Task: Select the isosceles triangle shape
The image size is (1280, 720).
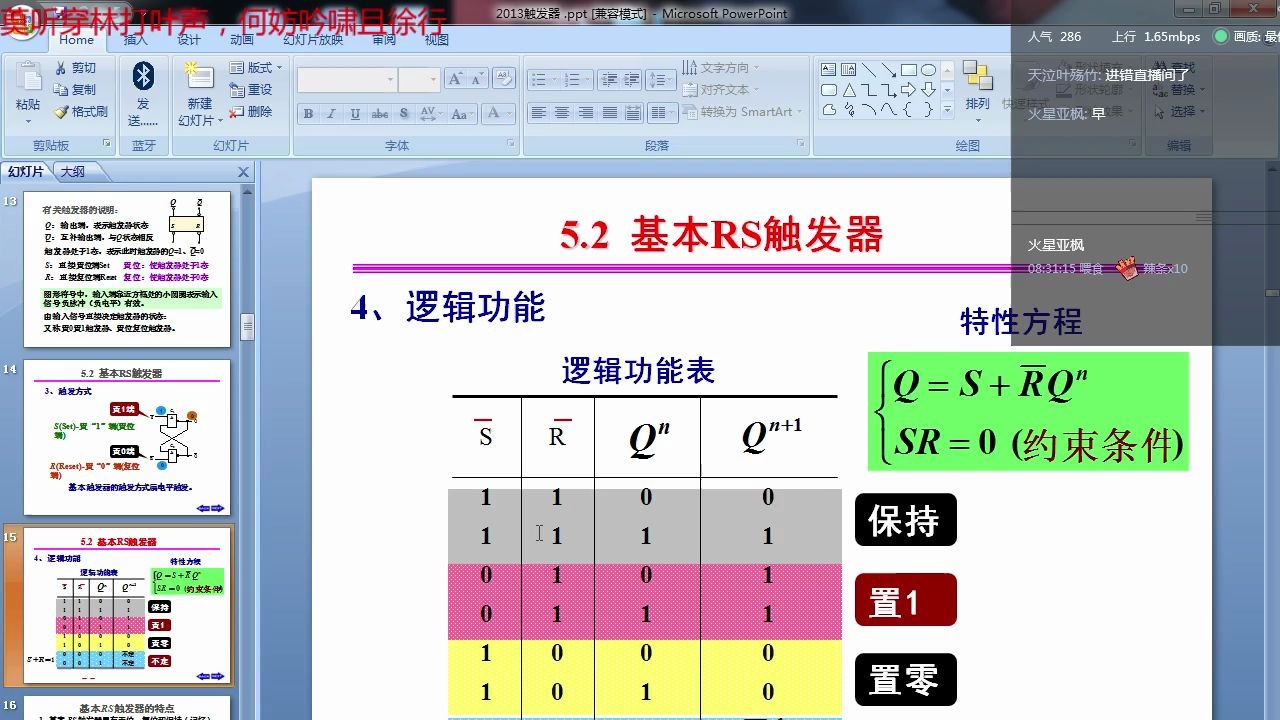Action: point(849,90)
